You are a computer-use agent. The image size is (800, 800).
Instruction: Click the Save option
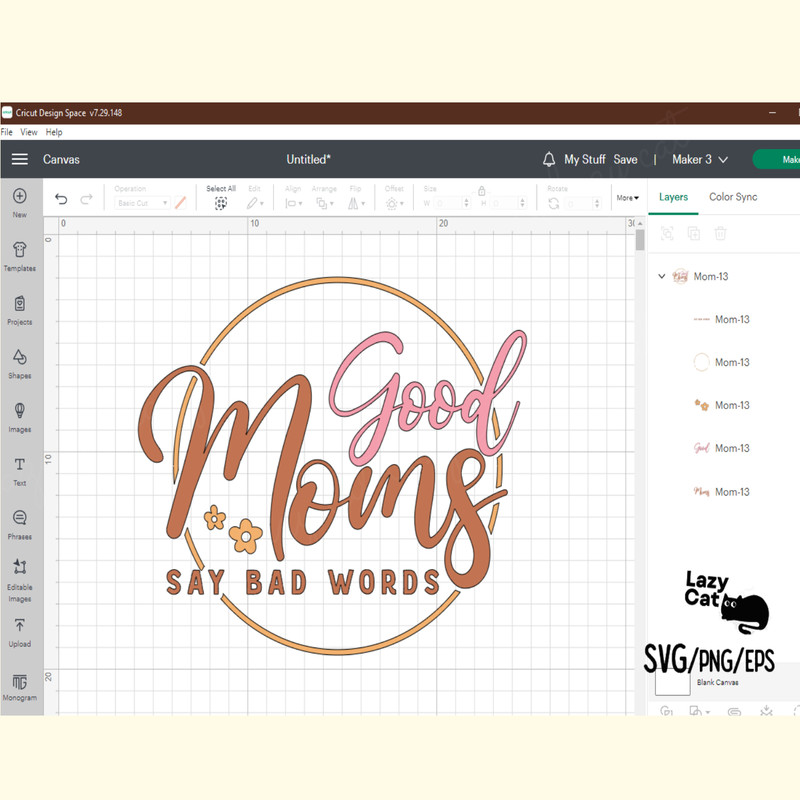(x=625, y=159)
